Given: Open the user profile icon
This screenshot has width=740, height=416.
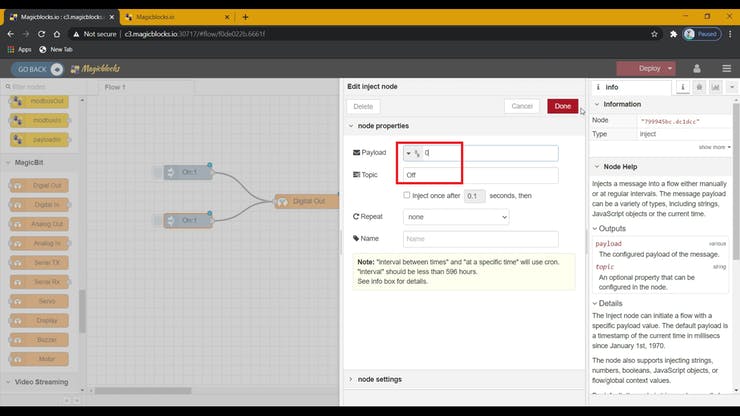Looking at the screenshot, I should coord(697,68).
